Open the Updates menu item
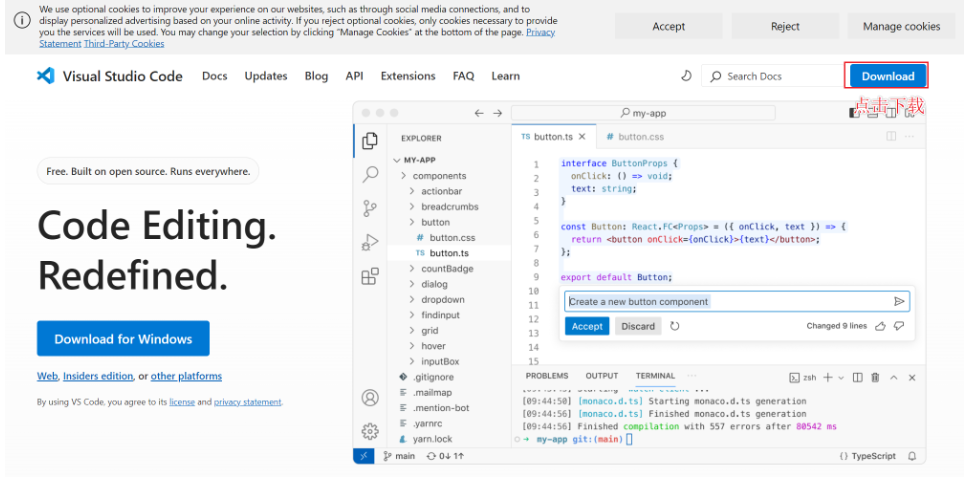The image size is (965, 480). point(266,76)
